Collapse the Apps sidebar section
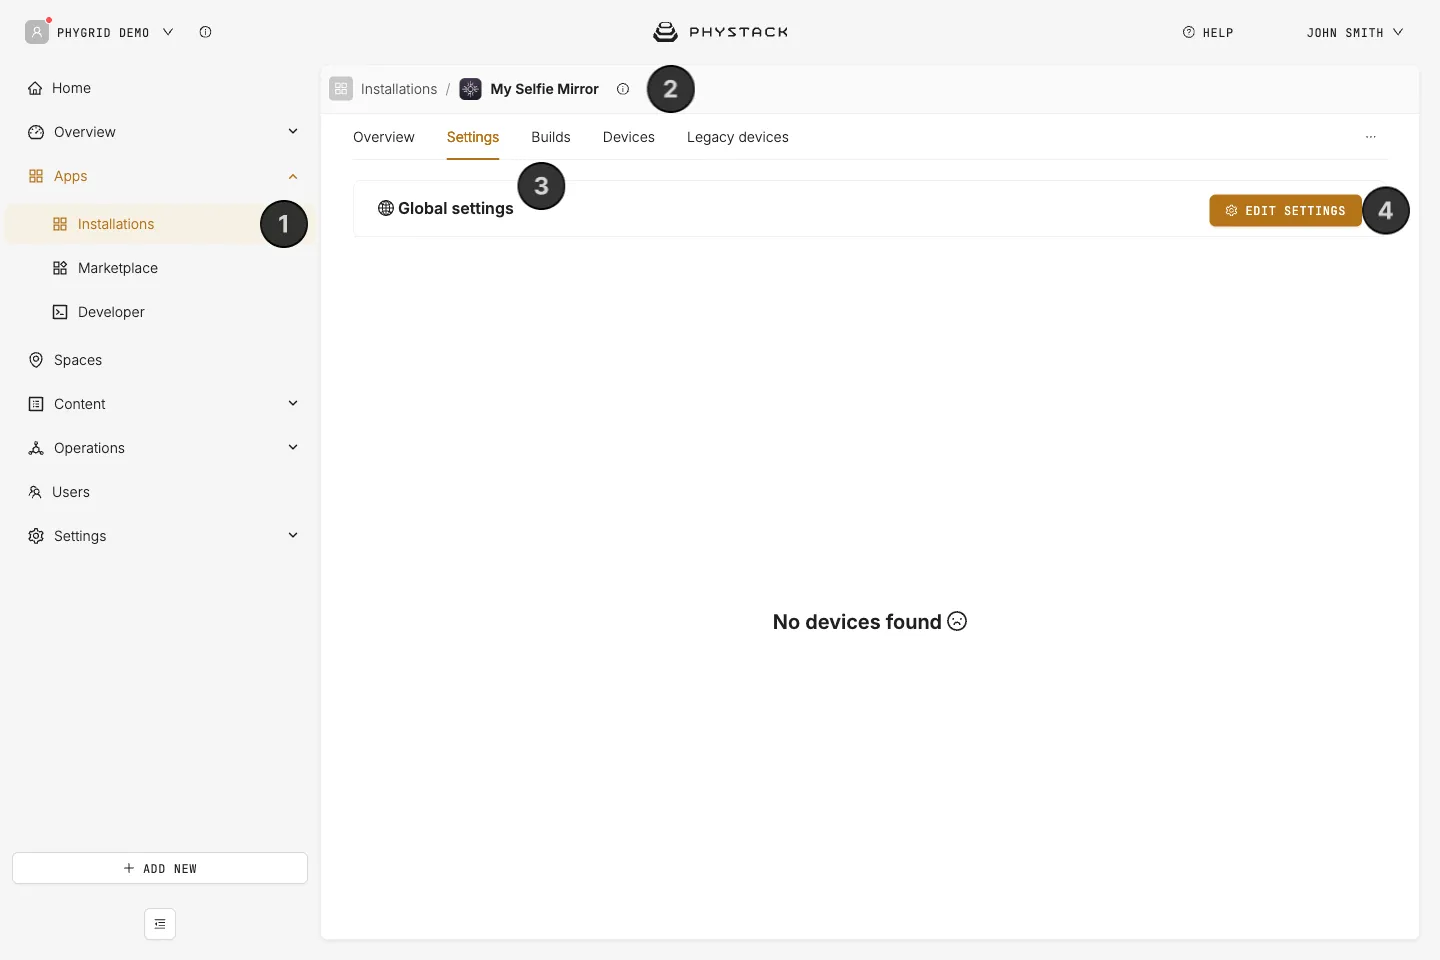 (x=293, y=176)
